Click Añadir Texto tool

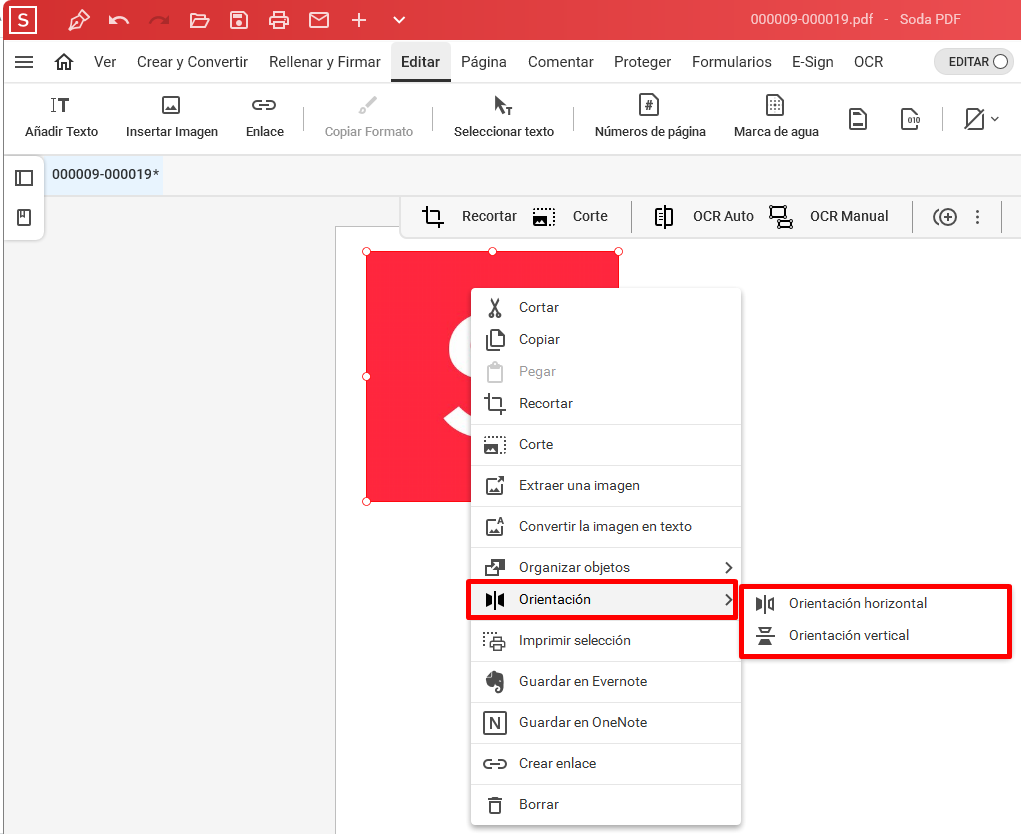point(61,118)
